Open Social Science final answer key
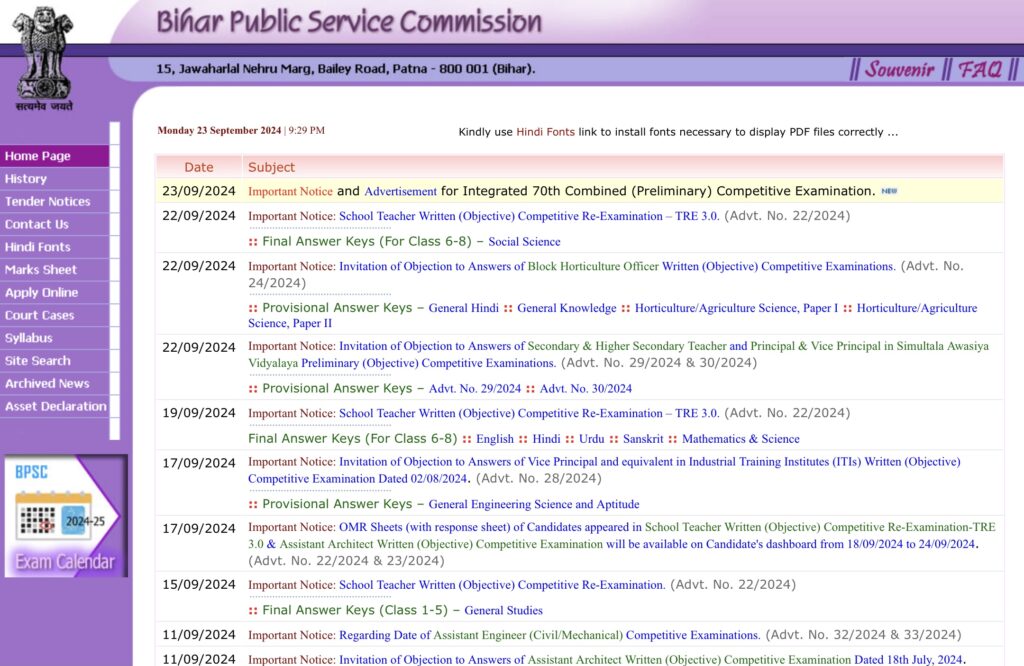1024x666 pixels. point(524,242)
